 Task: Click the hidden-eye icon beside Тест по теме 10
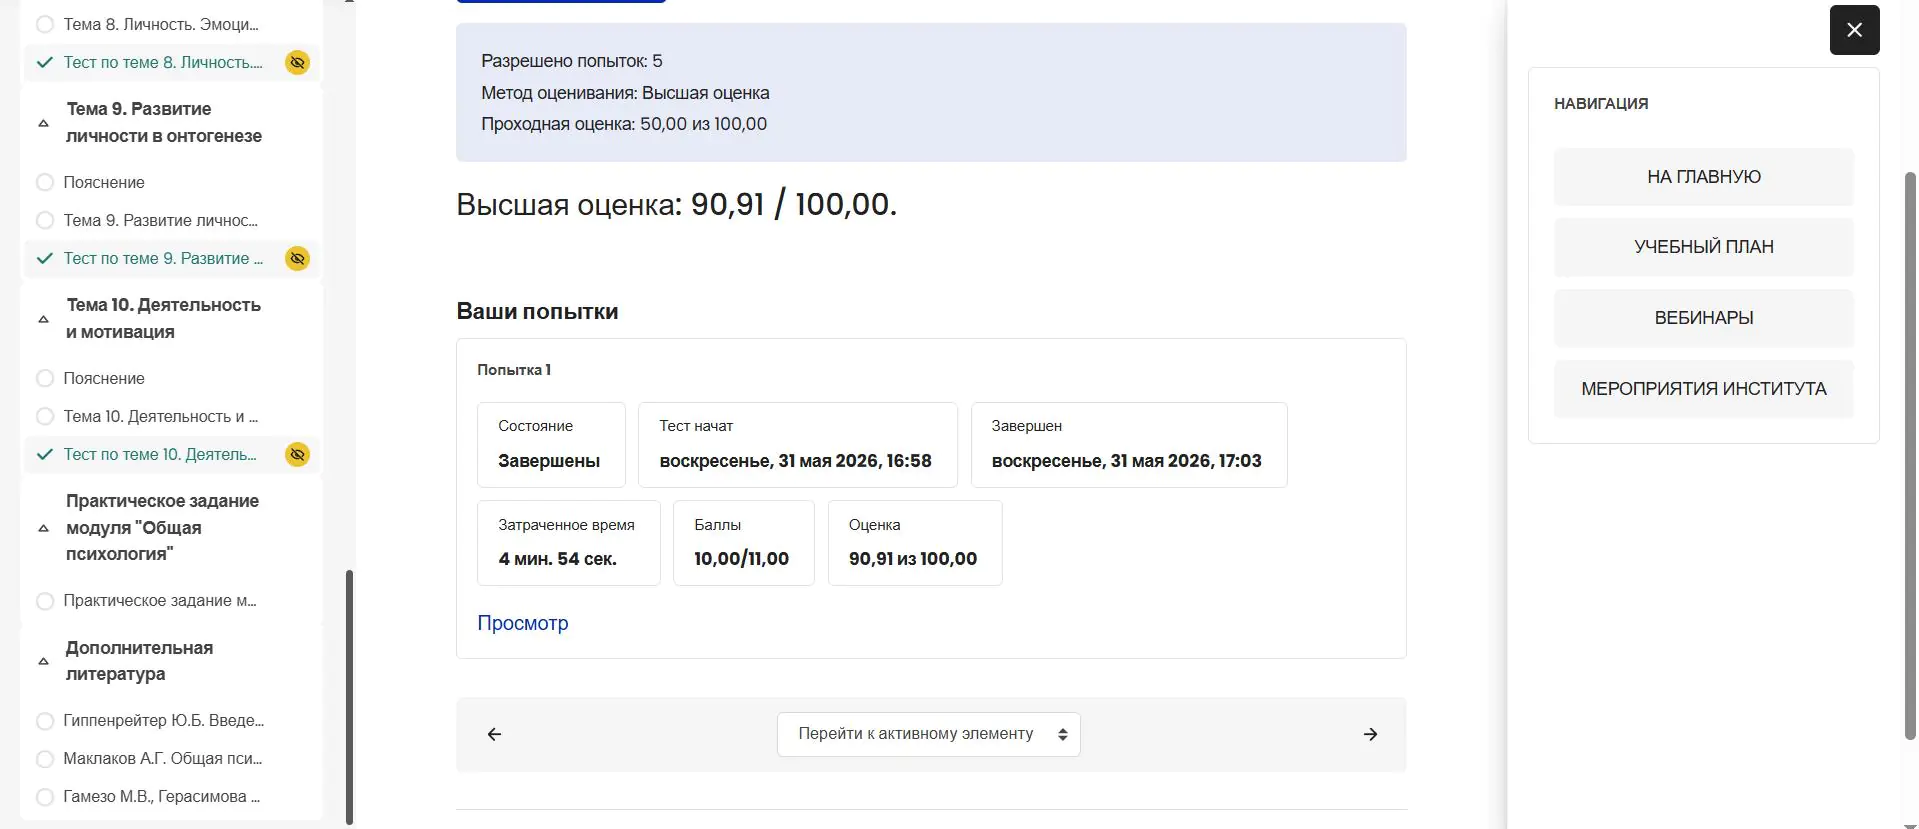(297, 454)
